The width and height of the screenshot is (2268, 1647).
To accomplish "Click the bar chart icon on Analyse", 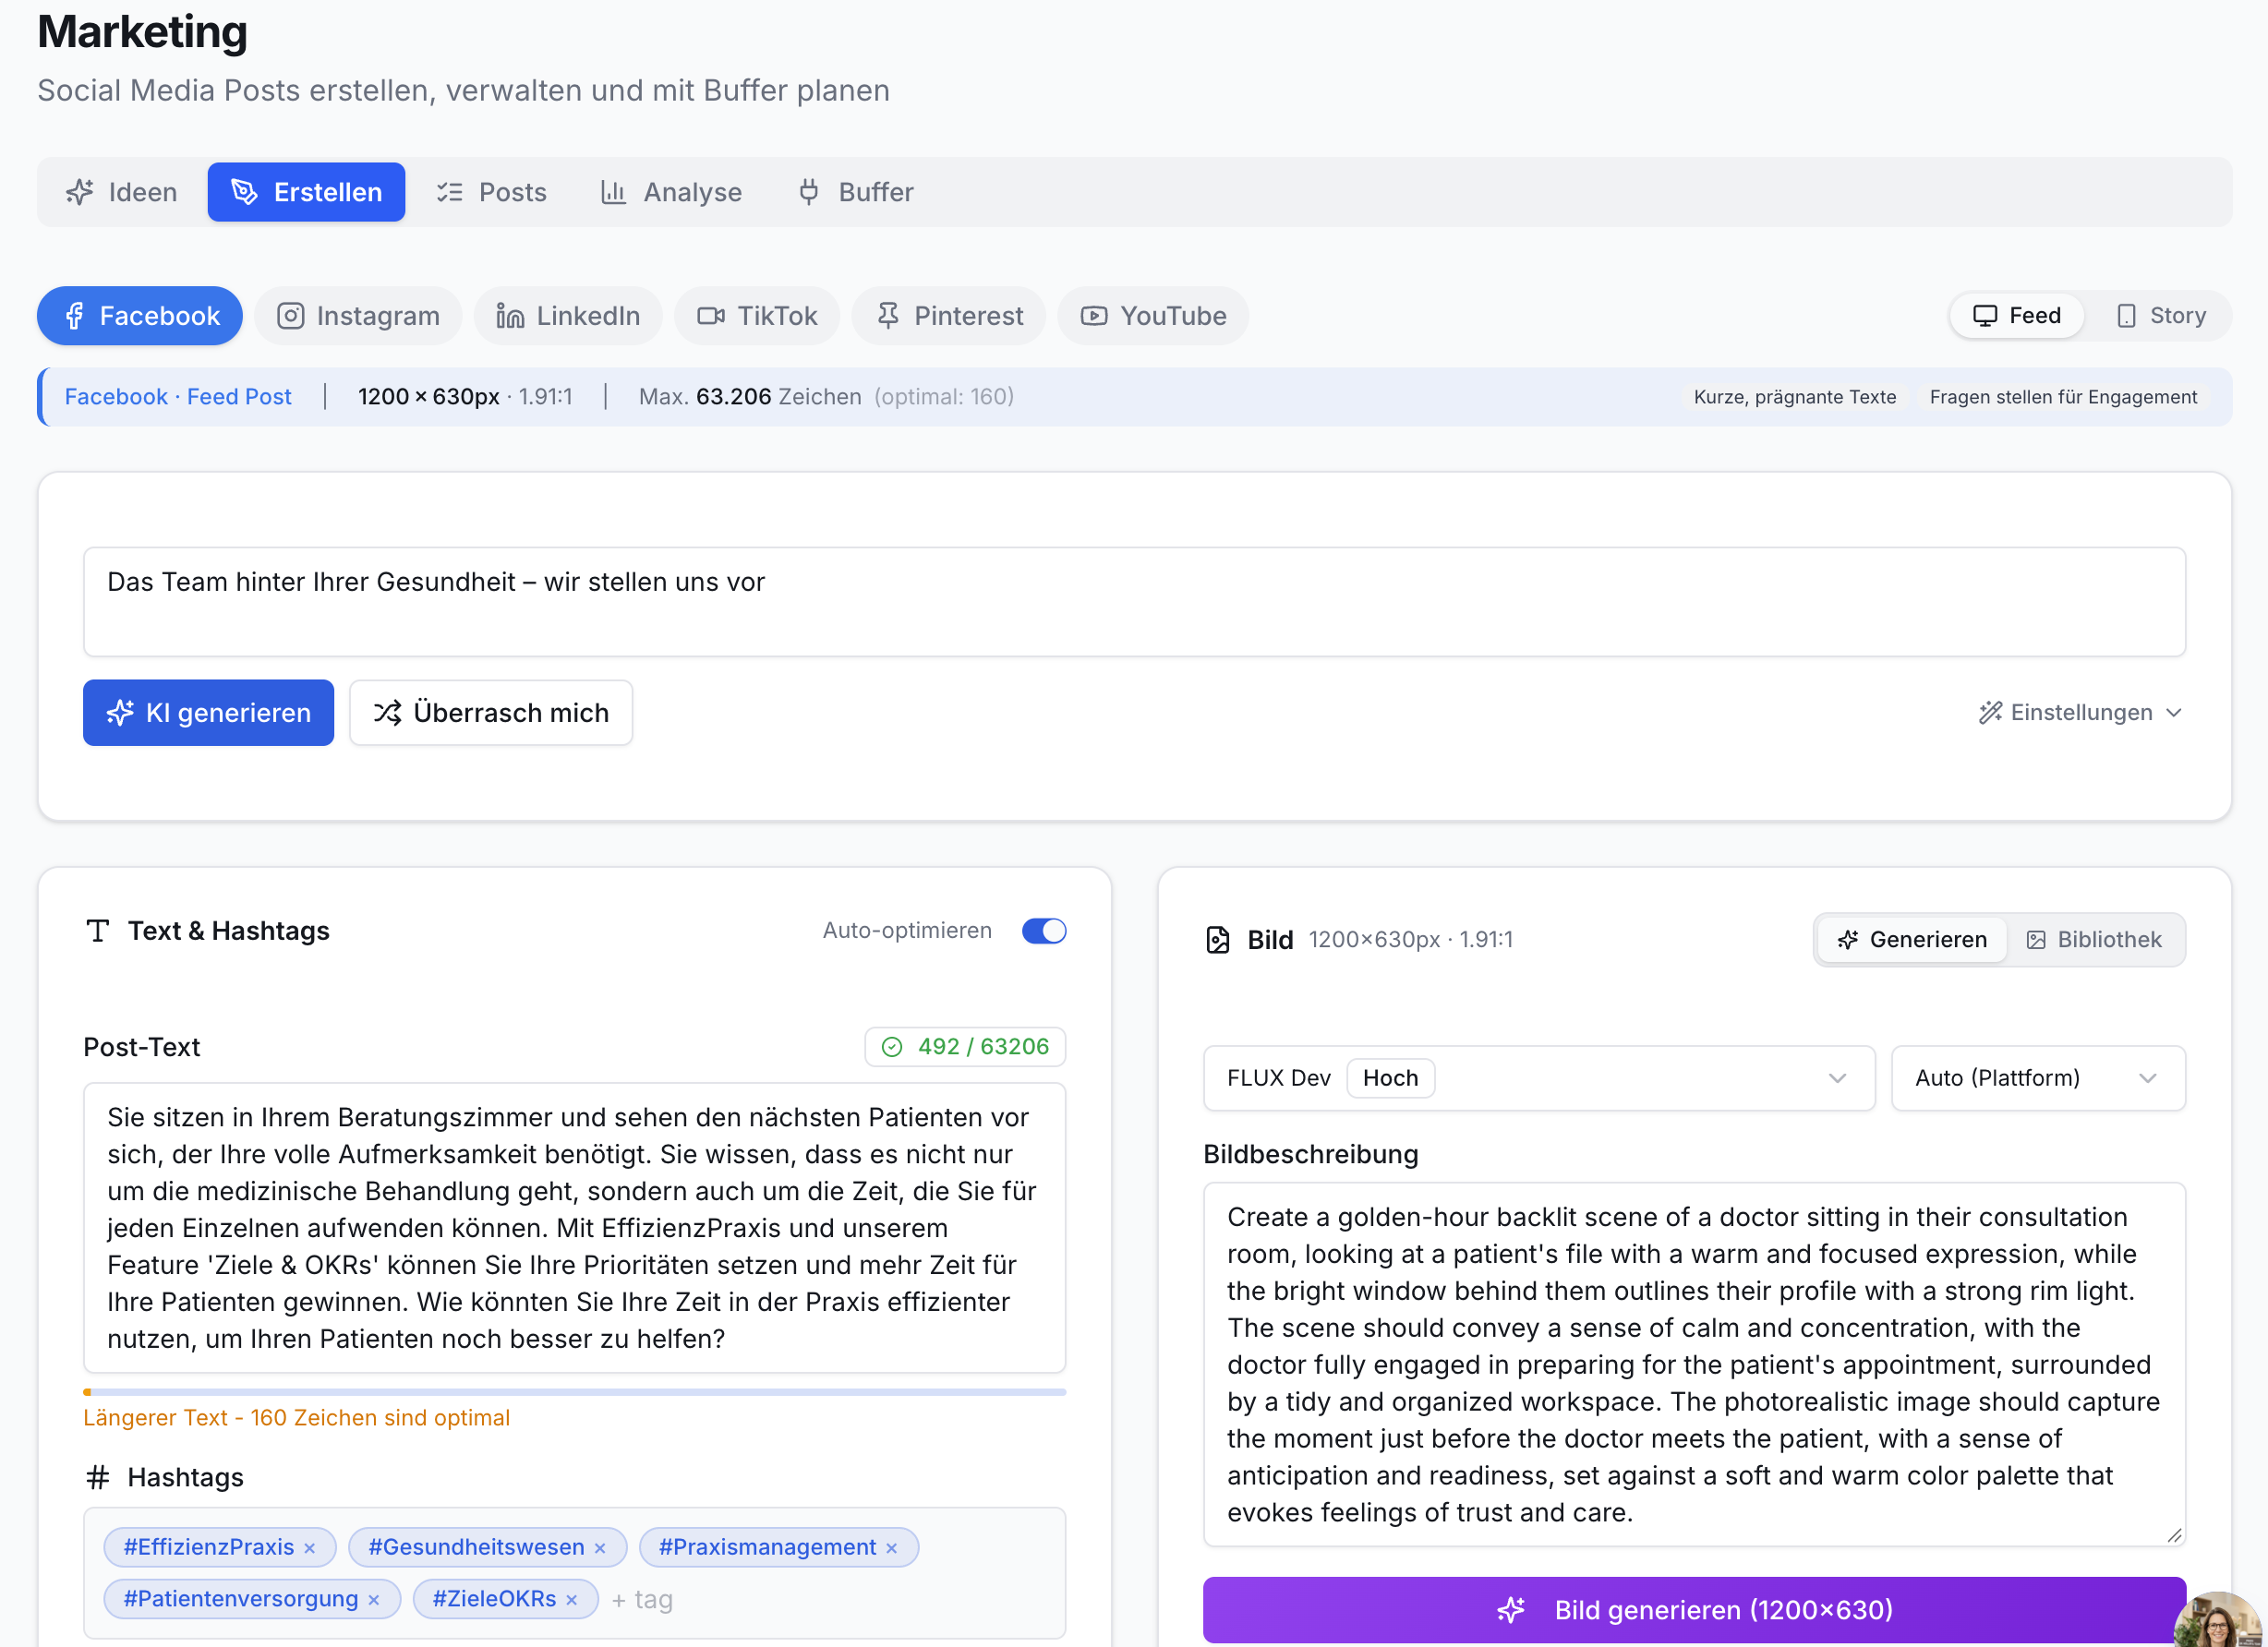I will click(x=614, y=192).
